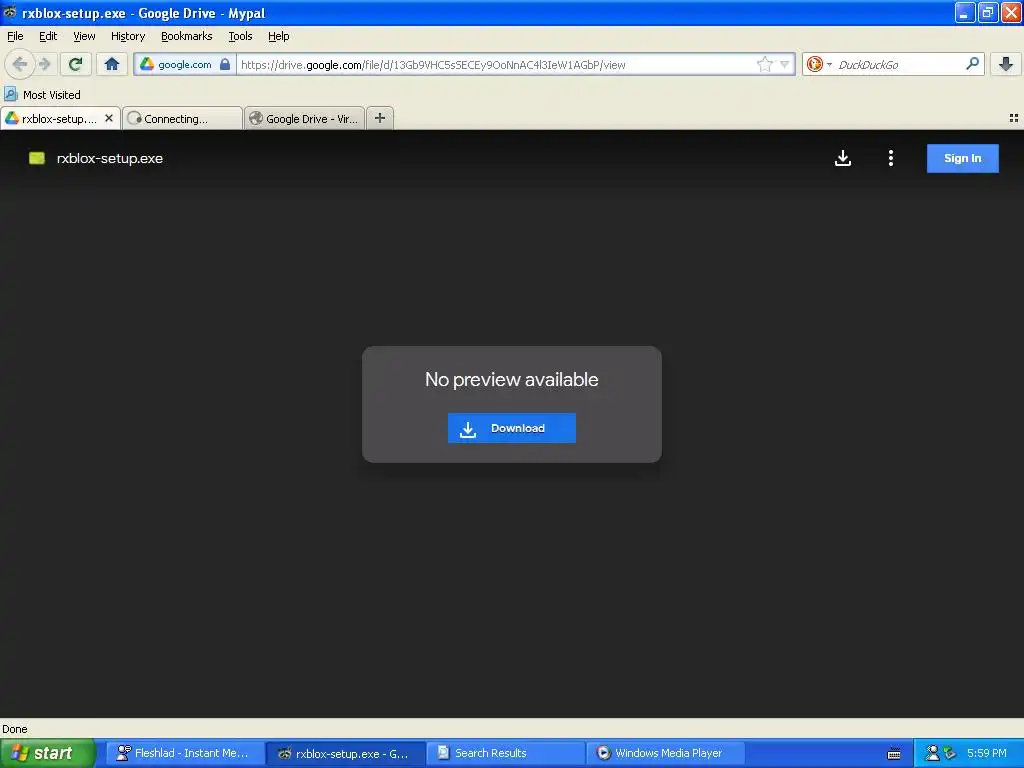Switch to the Google Drive - Vir... tab

304,118
